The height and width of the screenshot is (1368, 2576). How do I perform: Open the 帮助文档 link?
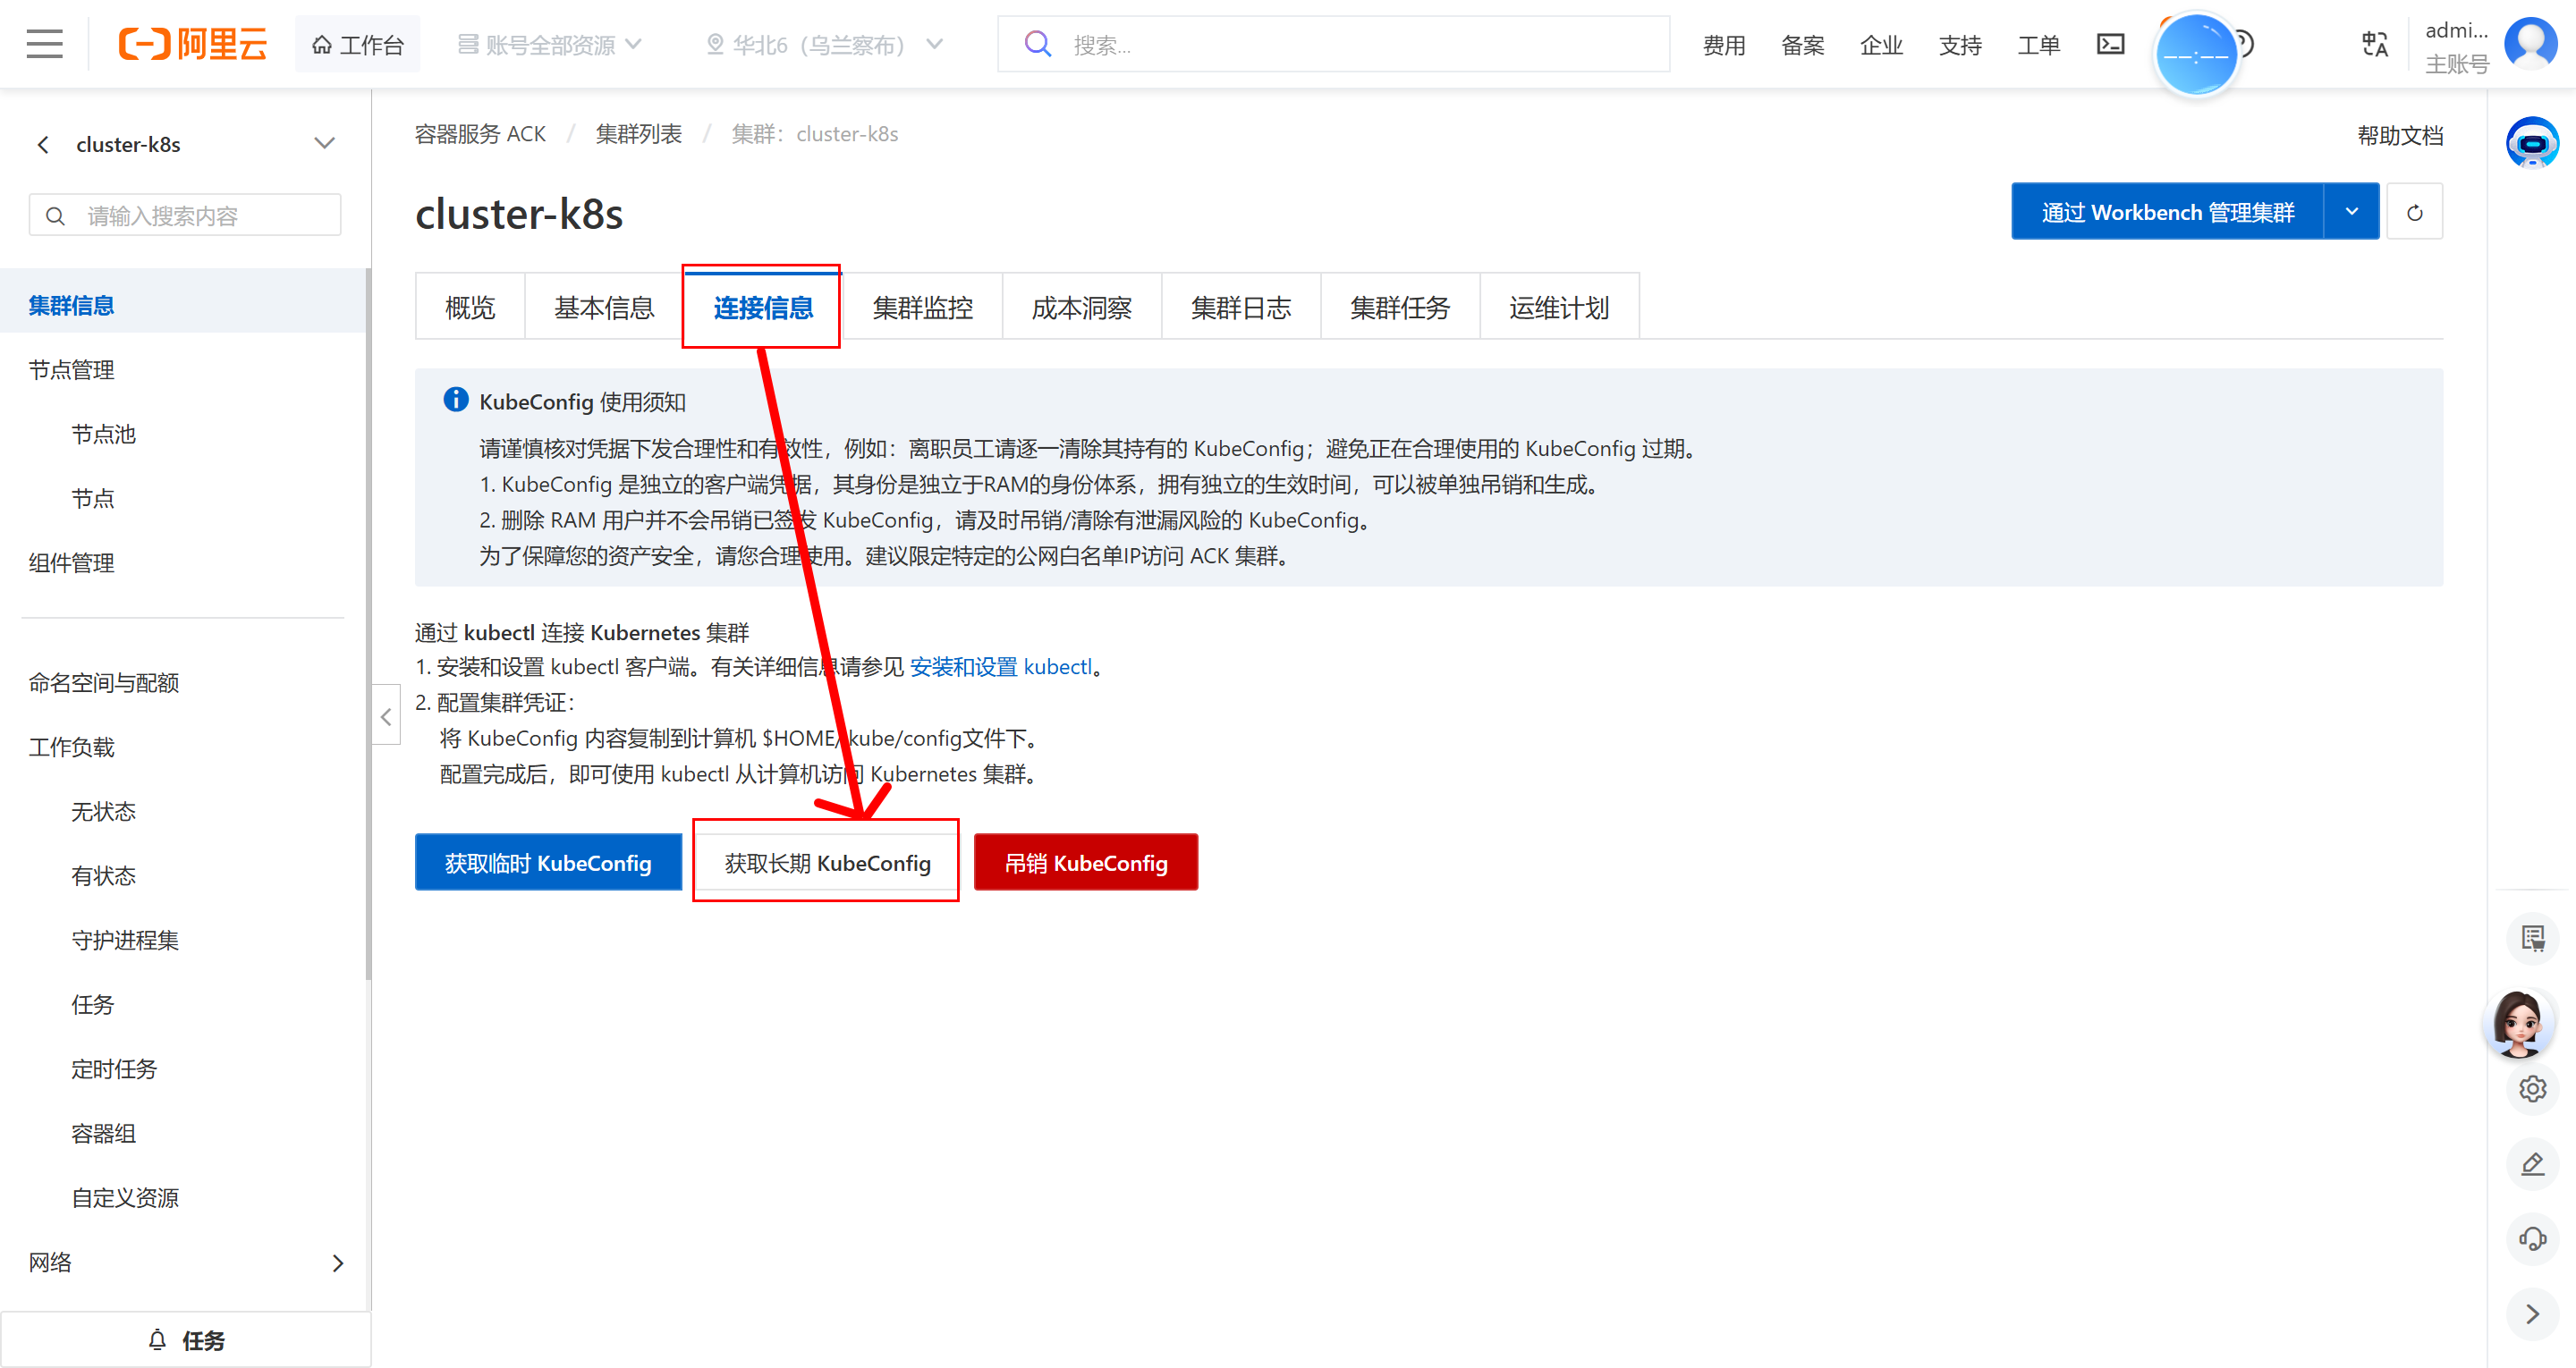tap(2400, 135)
